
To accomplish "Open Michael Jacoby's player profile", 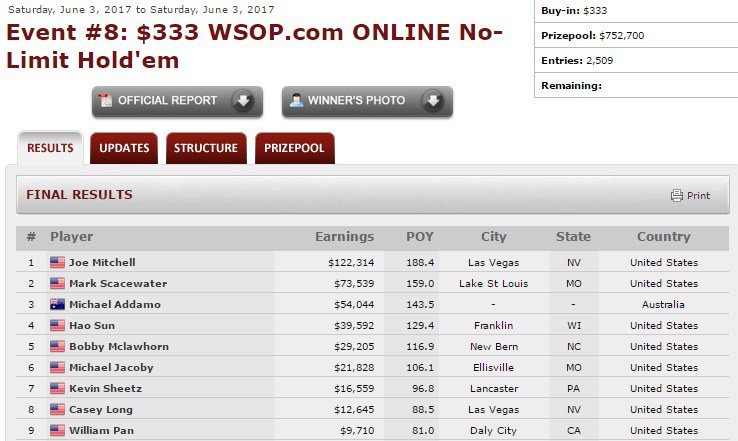I will 111,367.
